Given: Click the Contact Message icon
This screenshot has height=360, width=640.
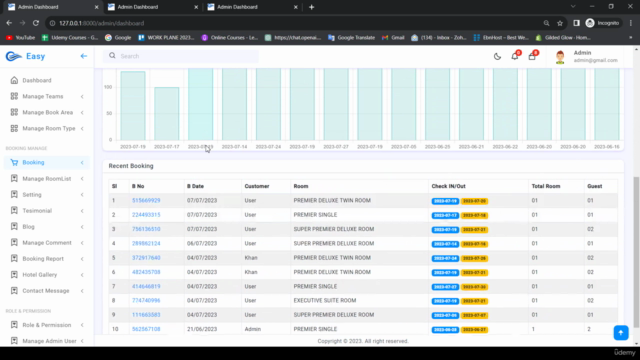Looking at the screenshot, I should [x=14, y=291].
